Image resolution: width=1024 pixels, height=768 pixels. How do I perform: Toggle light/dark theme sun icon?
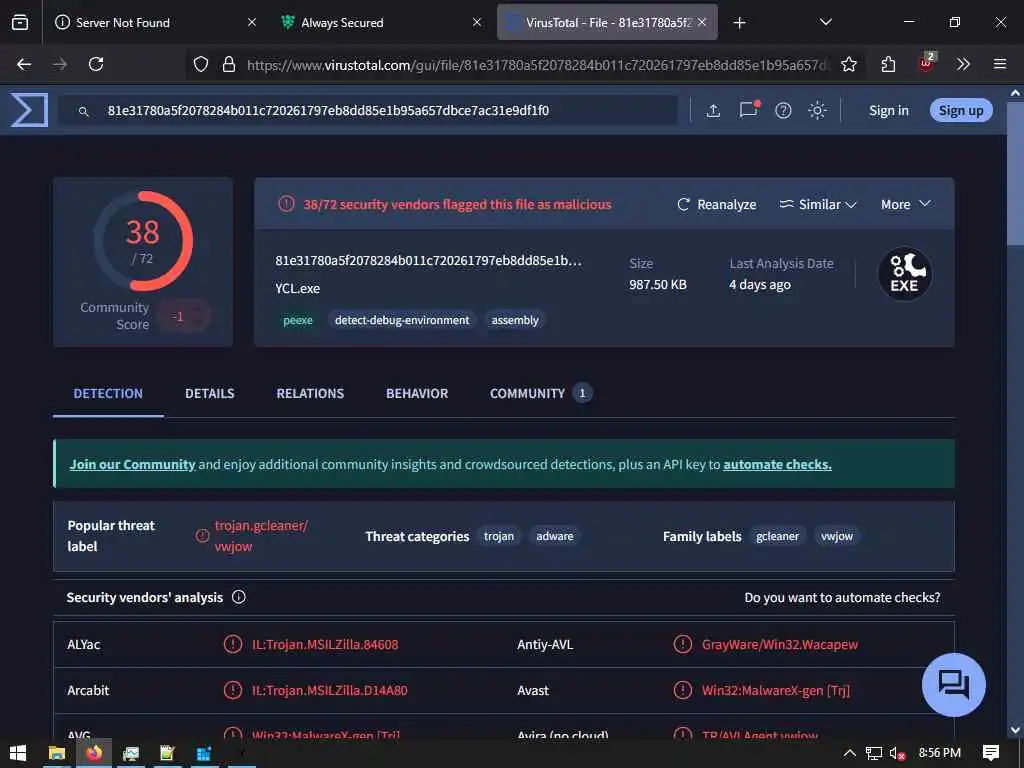(817, 110)
